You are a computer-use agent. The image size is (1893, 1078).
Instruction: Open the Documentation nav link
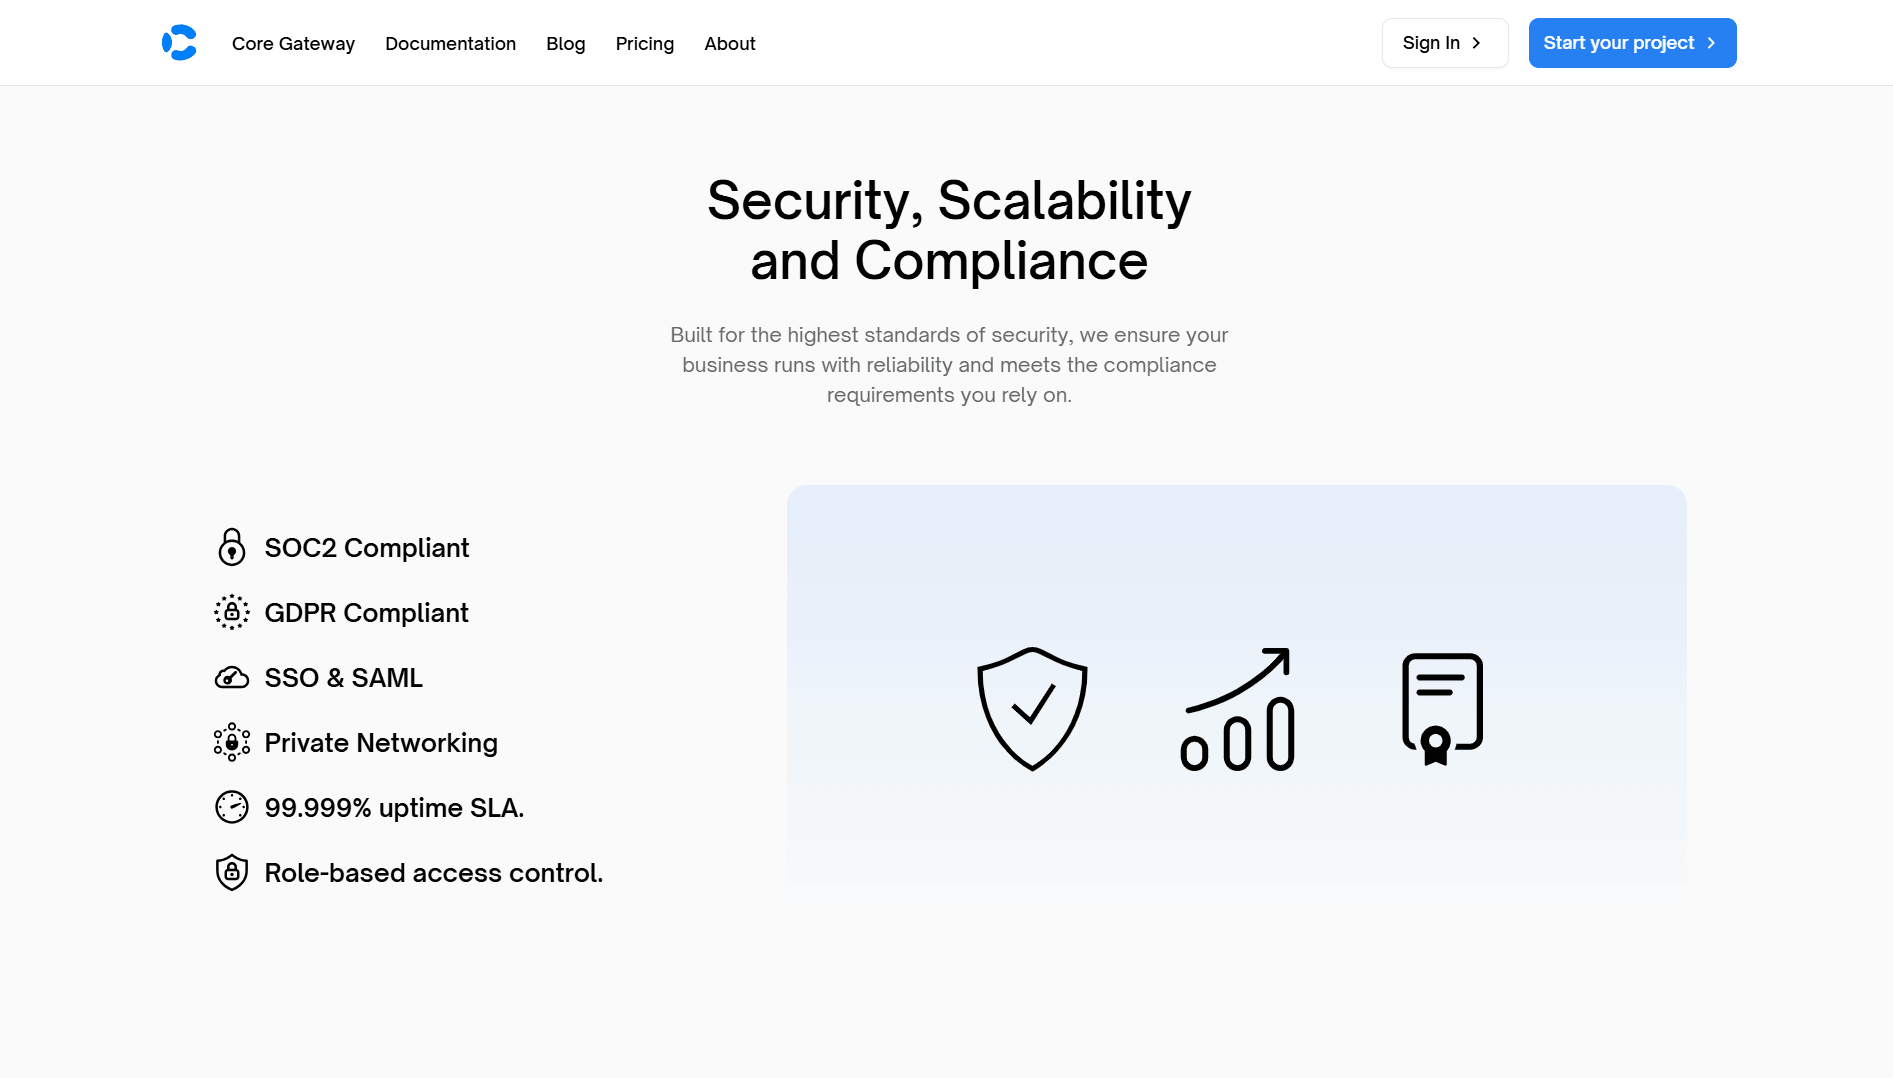450,44
